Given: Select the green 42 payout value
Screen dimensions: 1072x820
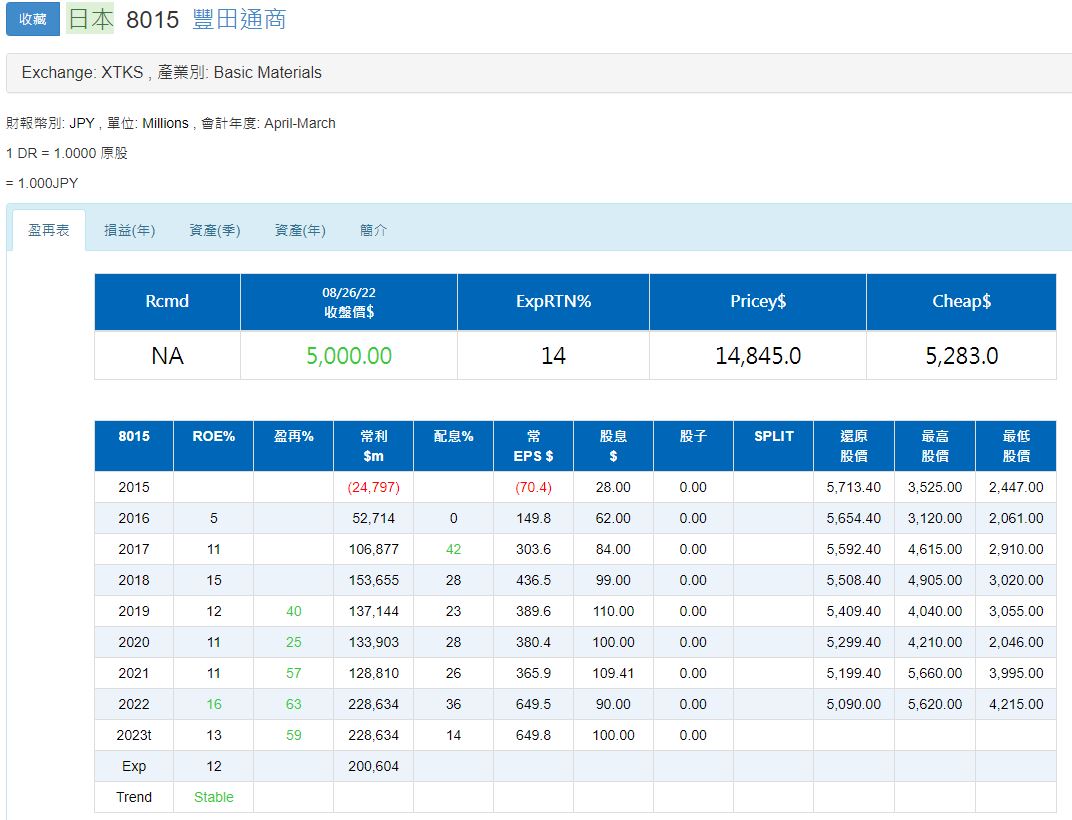Looking at the screenshot, I should [x=453, y=549].
